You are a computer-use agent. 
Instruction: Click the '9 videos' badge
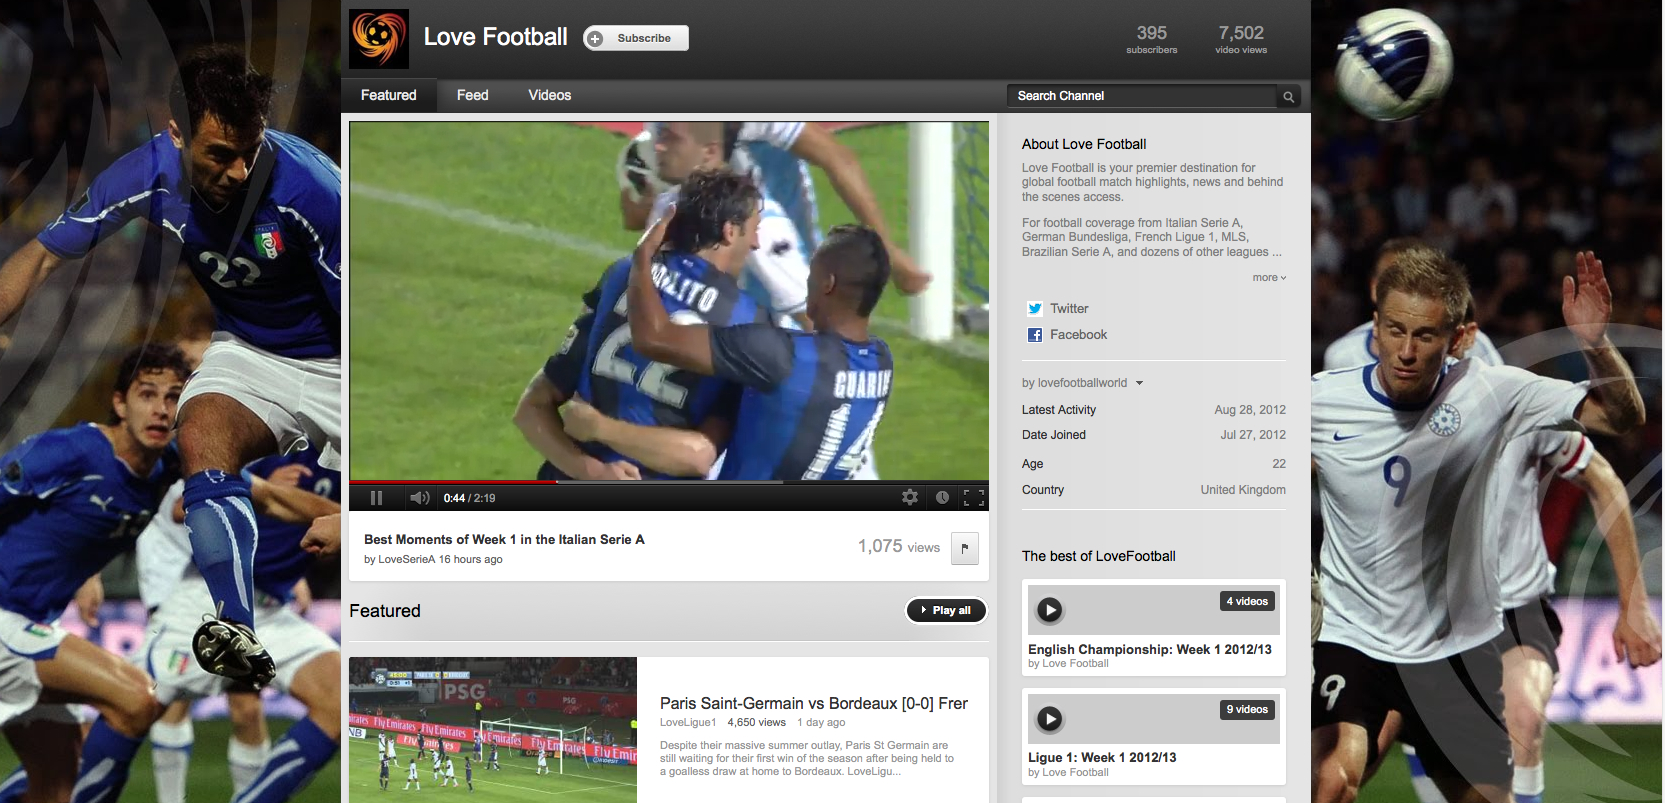(x=1247, y=709)
